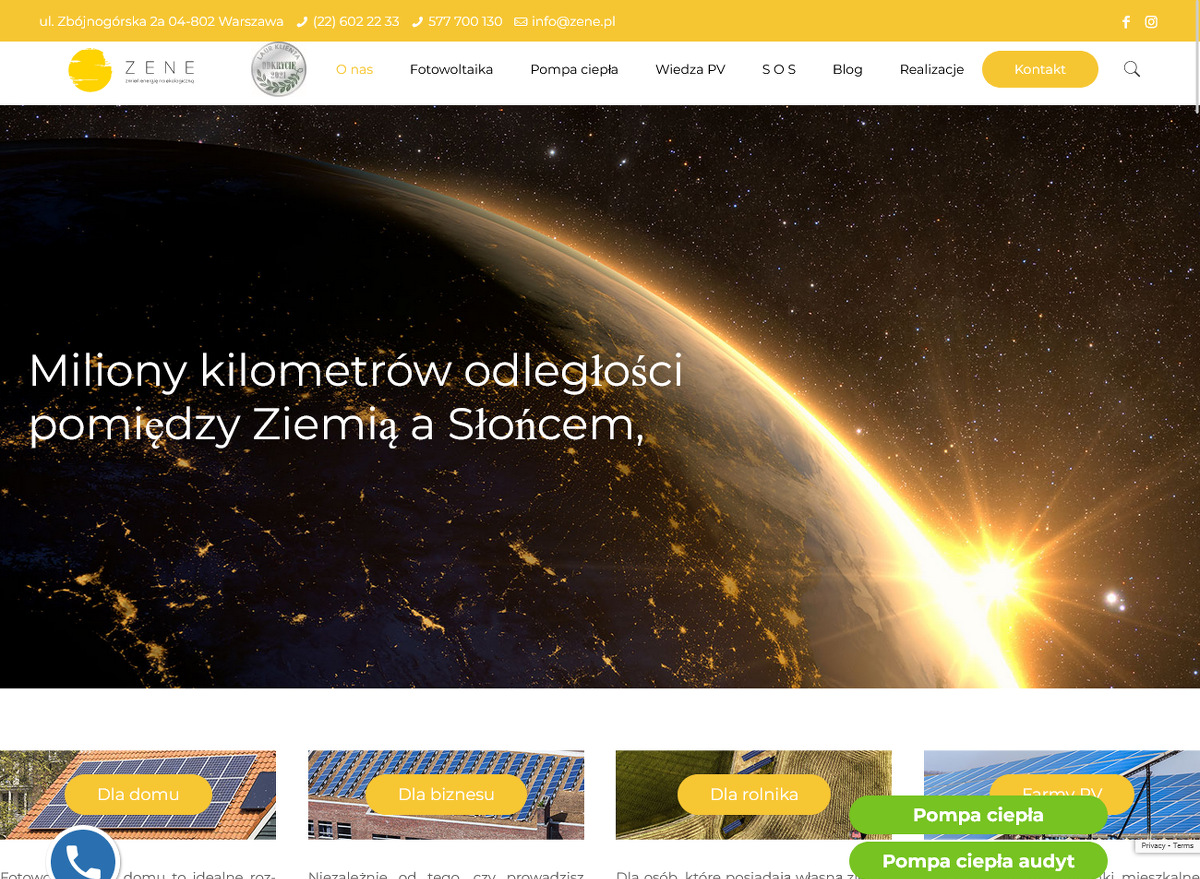Open the Realizacje menu item
The height and width of the screenshot is (879, 1200).
pyautogui.click(x=931, y=69)
